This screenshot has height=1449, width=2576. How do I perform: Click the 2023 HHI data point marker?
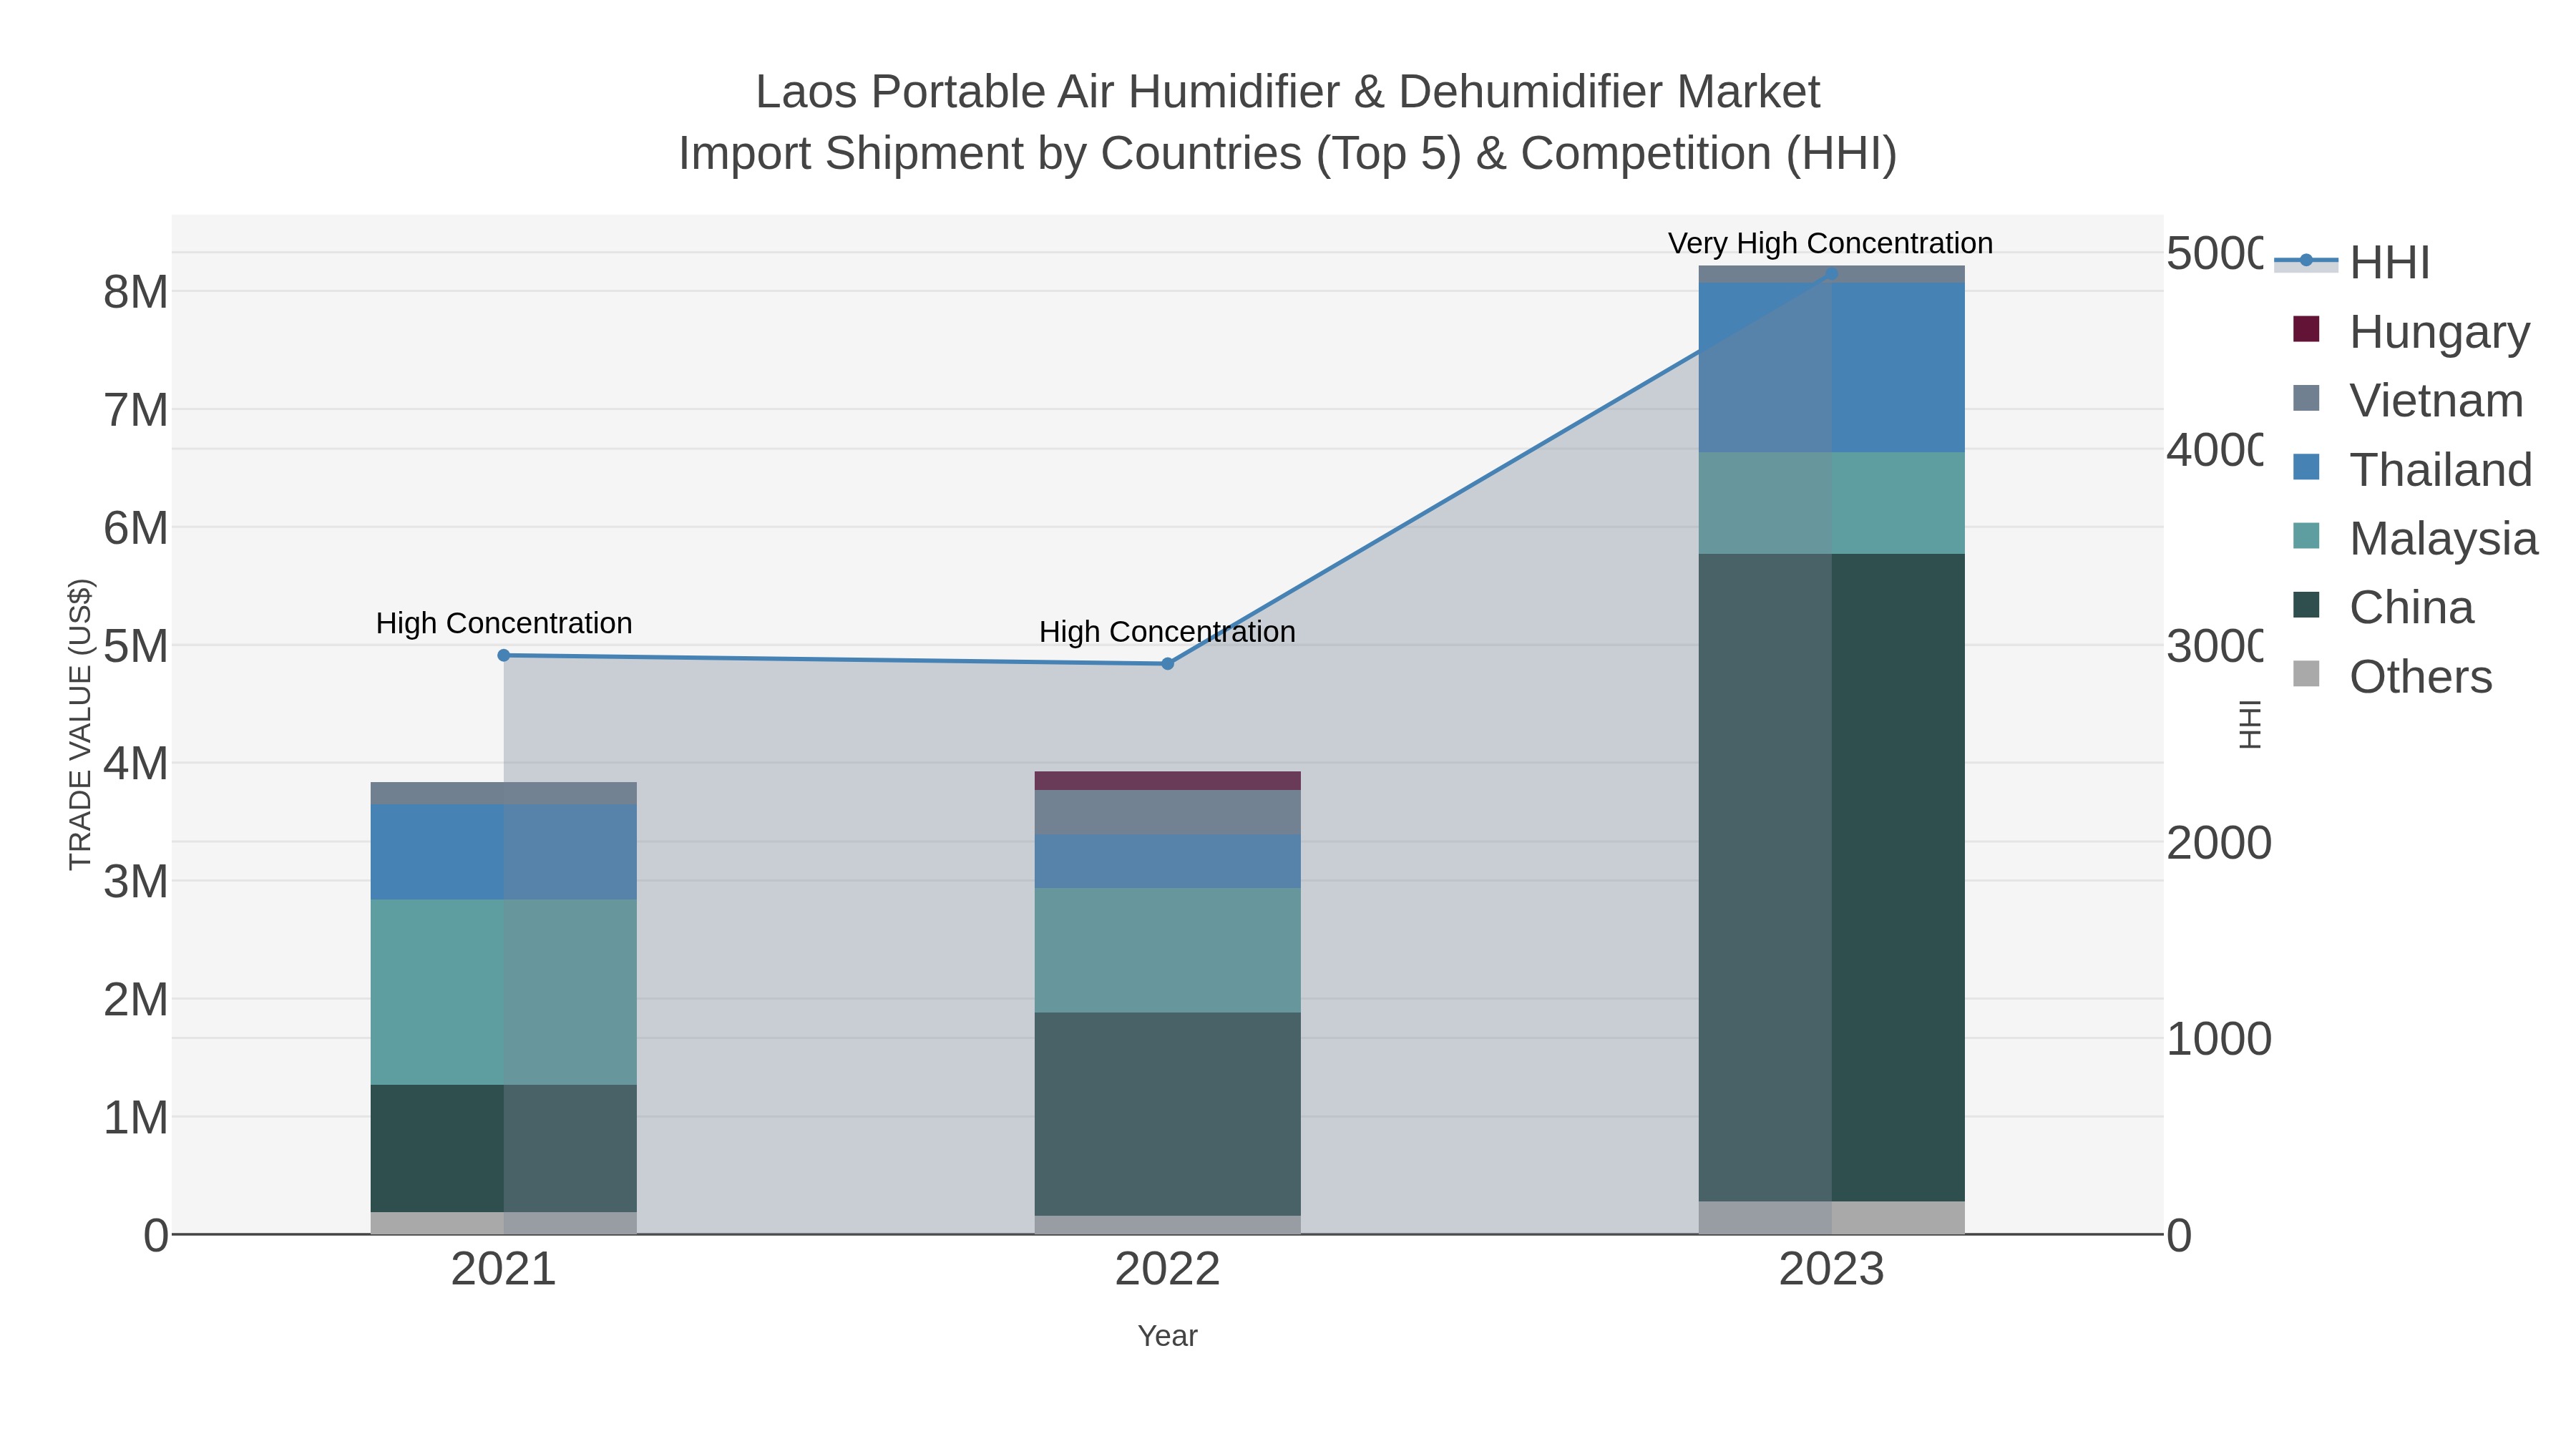[1831, 274]
